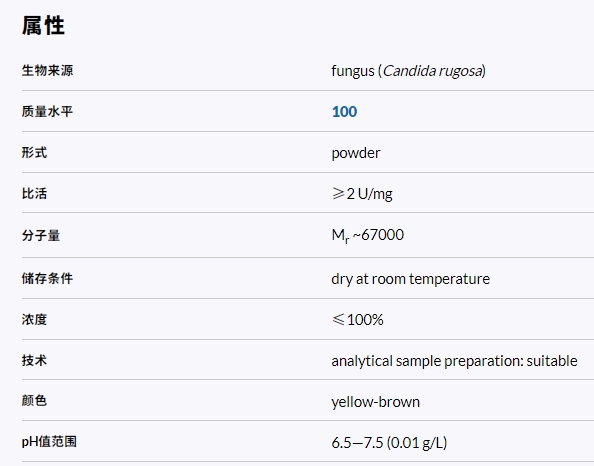Click the 颜色 property label

click(x=34, y=400)
